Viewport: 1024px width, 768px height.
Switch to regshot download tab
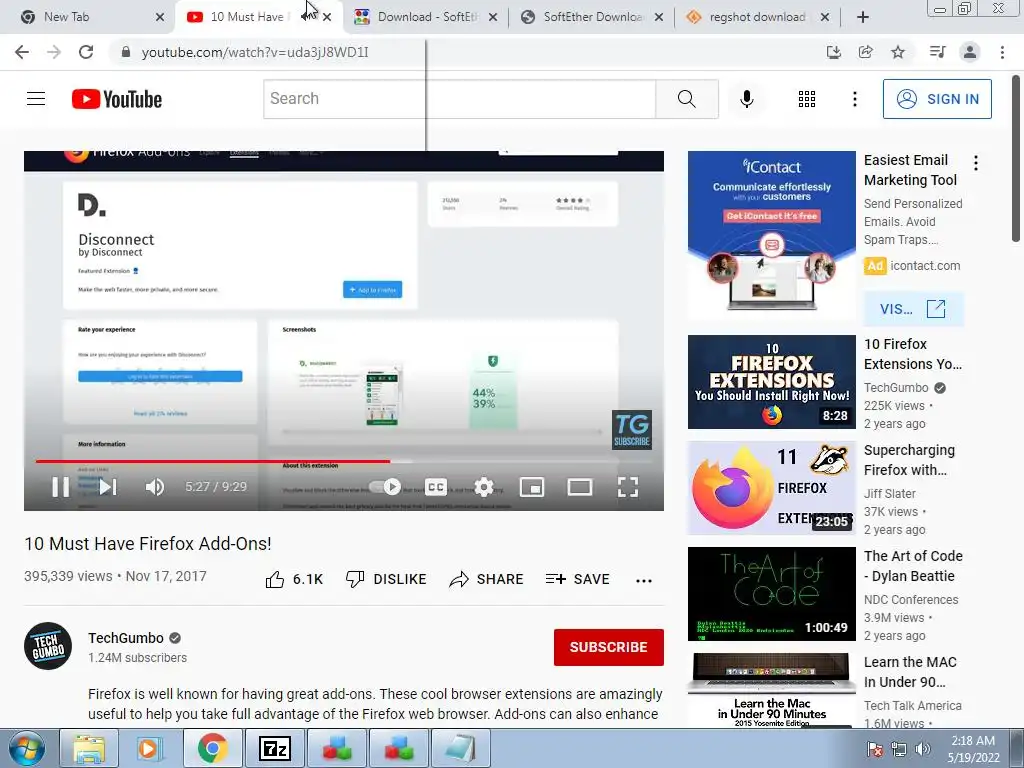tap(758, 17)
